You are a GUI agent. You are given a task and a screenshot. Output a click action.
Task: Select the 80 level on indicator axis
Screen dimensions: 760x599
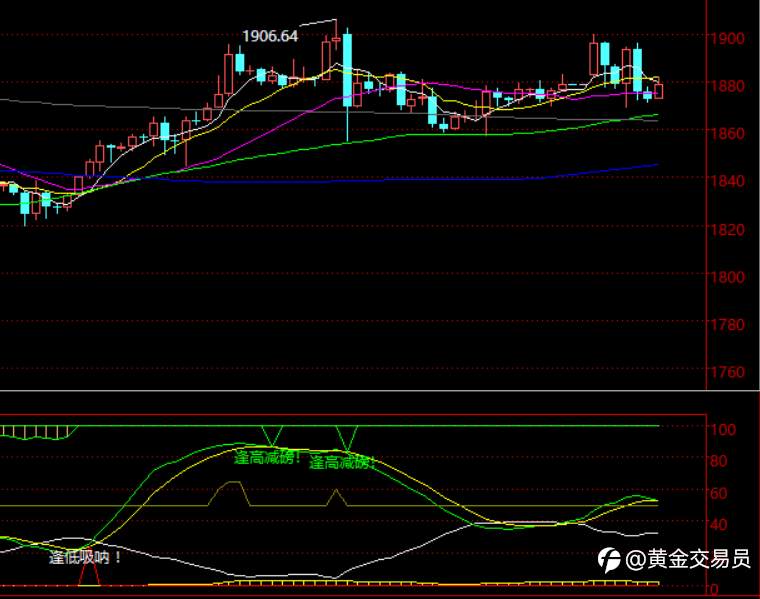tap(719, 461)
